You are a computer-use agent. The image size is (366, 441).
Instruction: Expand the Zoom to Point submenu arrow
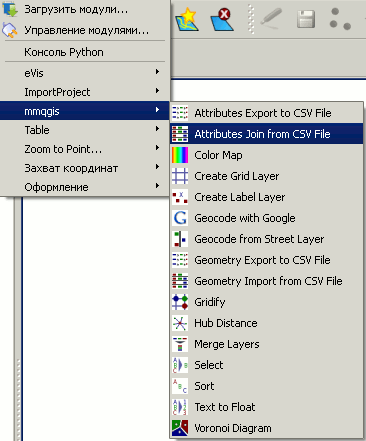(157, 148)
